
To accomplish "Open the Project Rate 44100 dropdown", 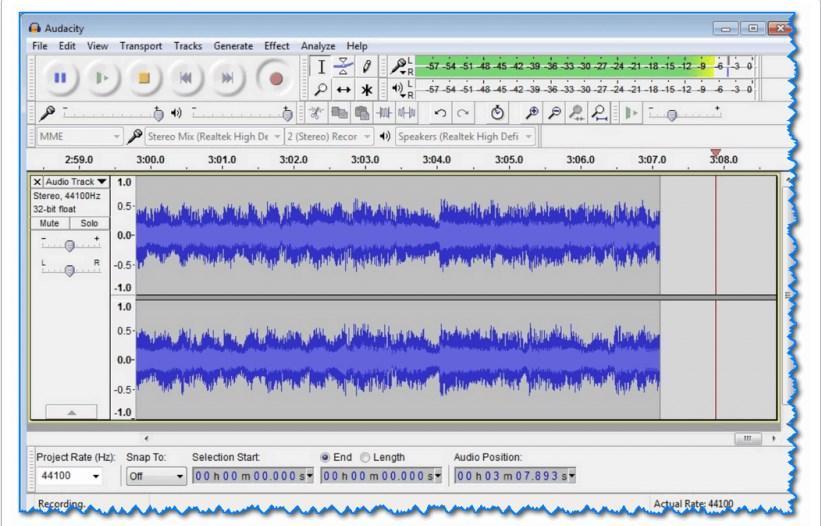I will pyautogui.click(x=96, y=476).
